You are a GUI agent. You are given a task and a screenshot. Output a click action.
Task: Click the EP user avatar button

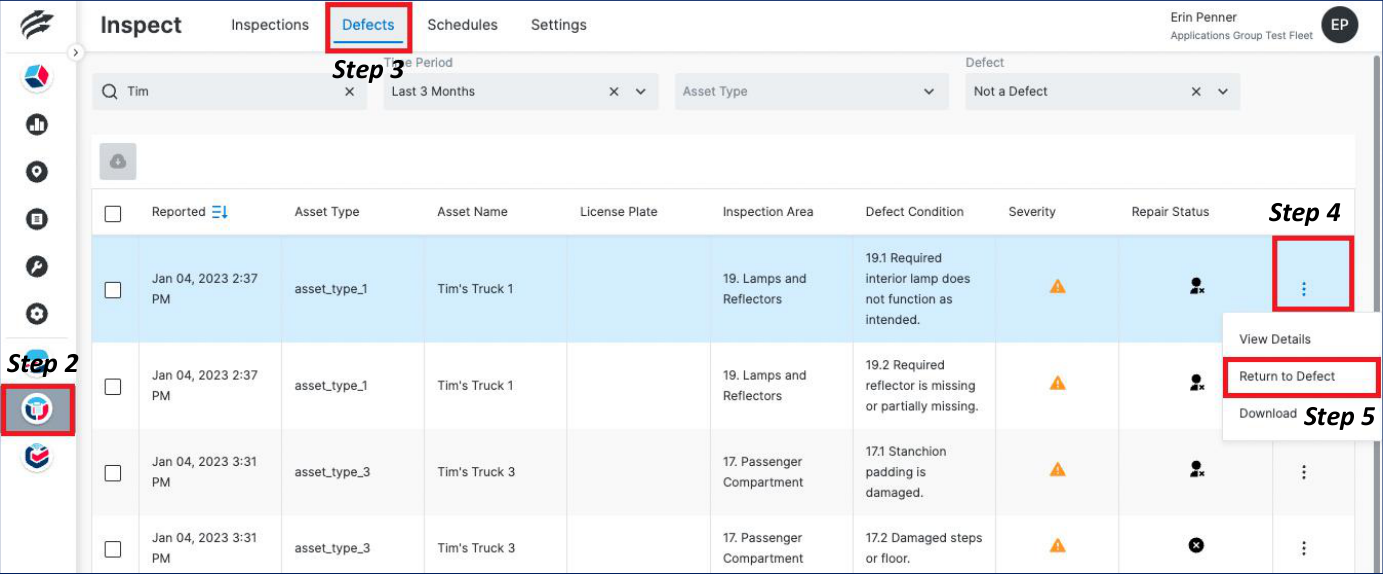[1339, 25]
